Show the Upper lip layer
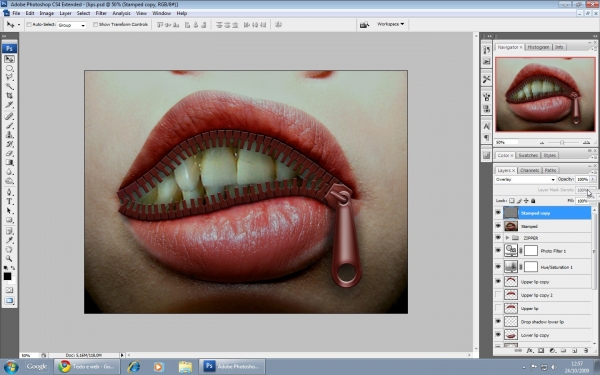Viewport: 600px width, 375px height. (498, 308)
